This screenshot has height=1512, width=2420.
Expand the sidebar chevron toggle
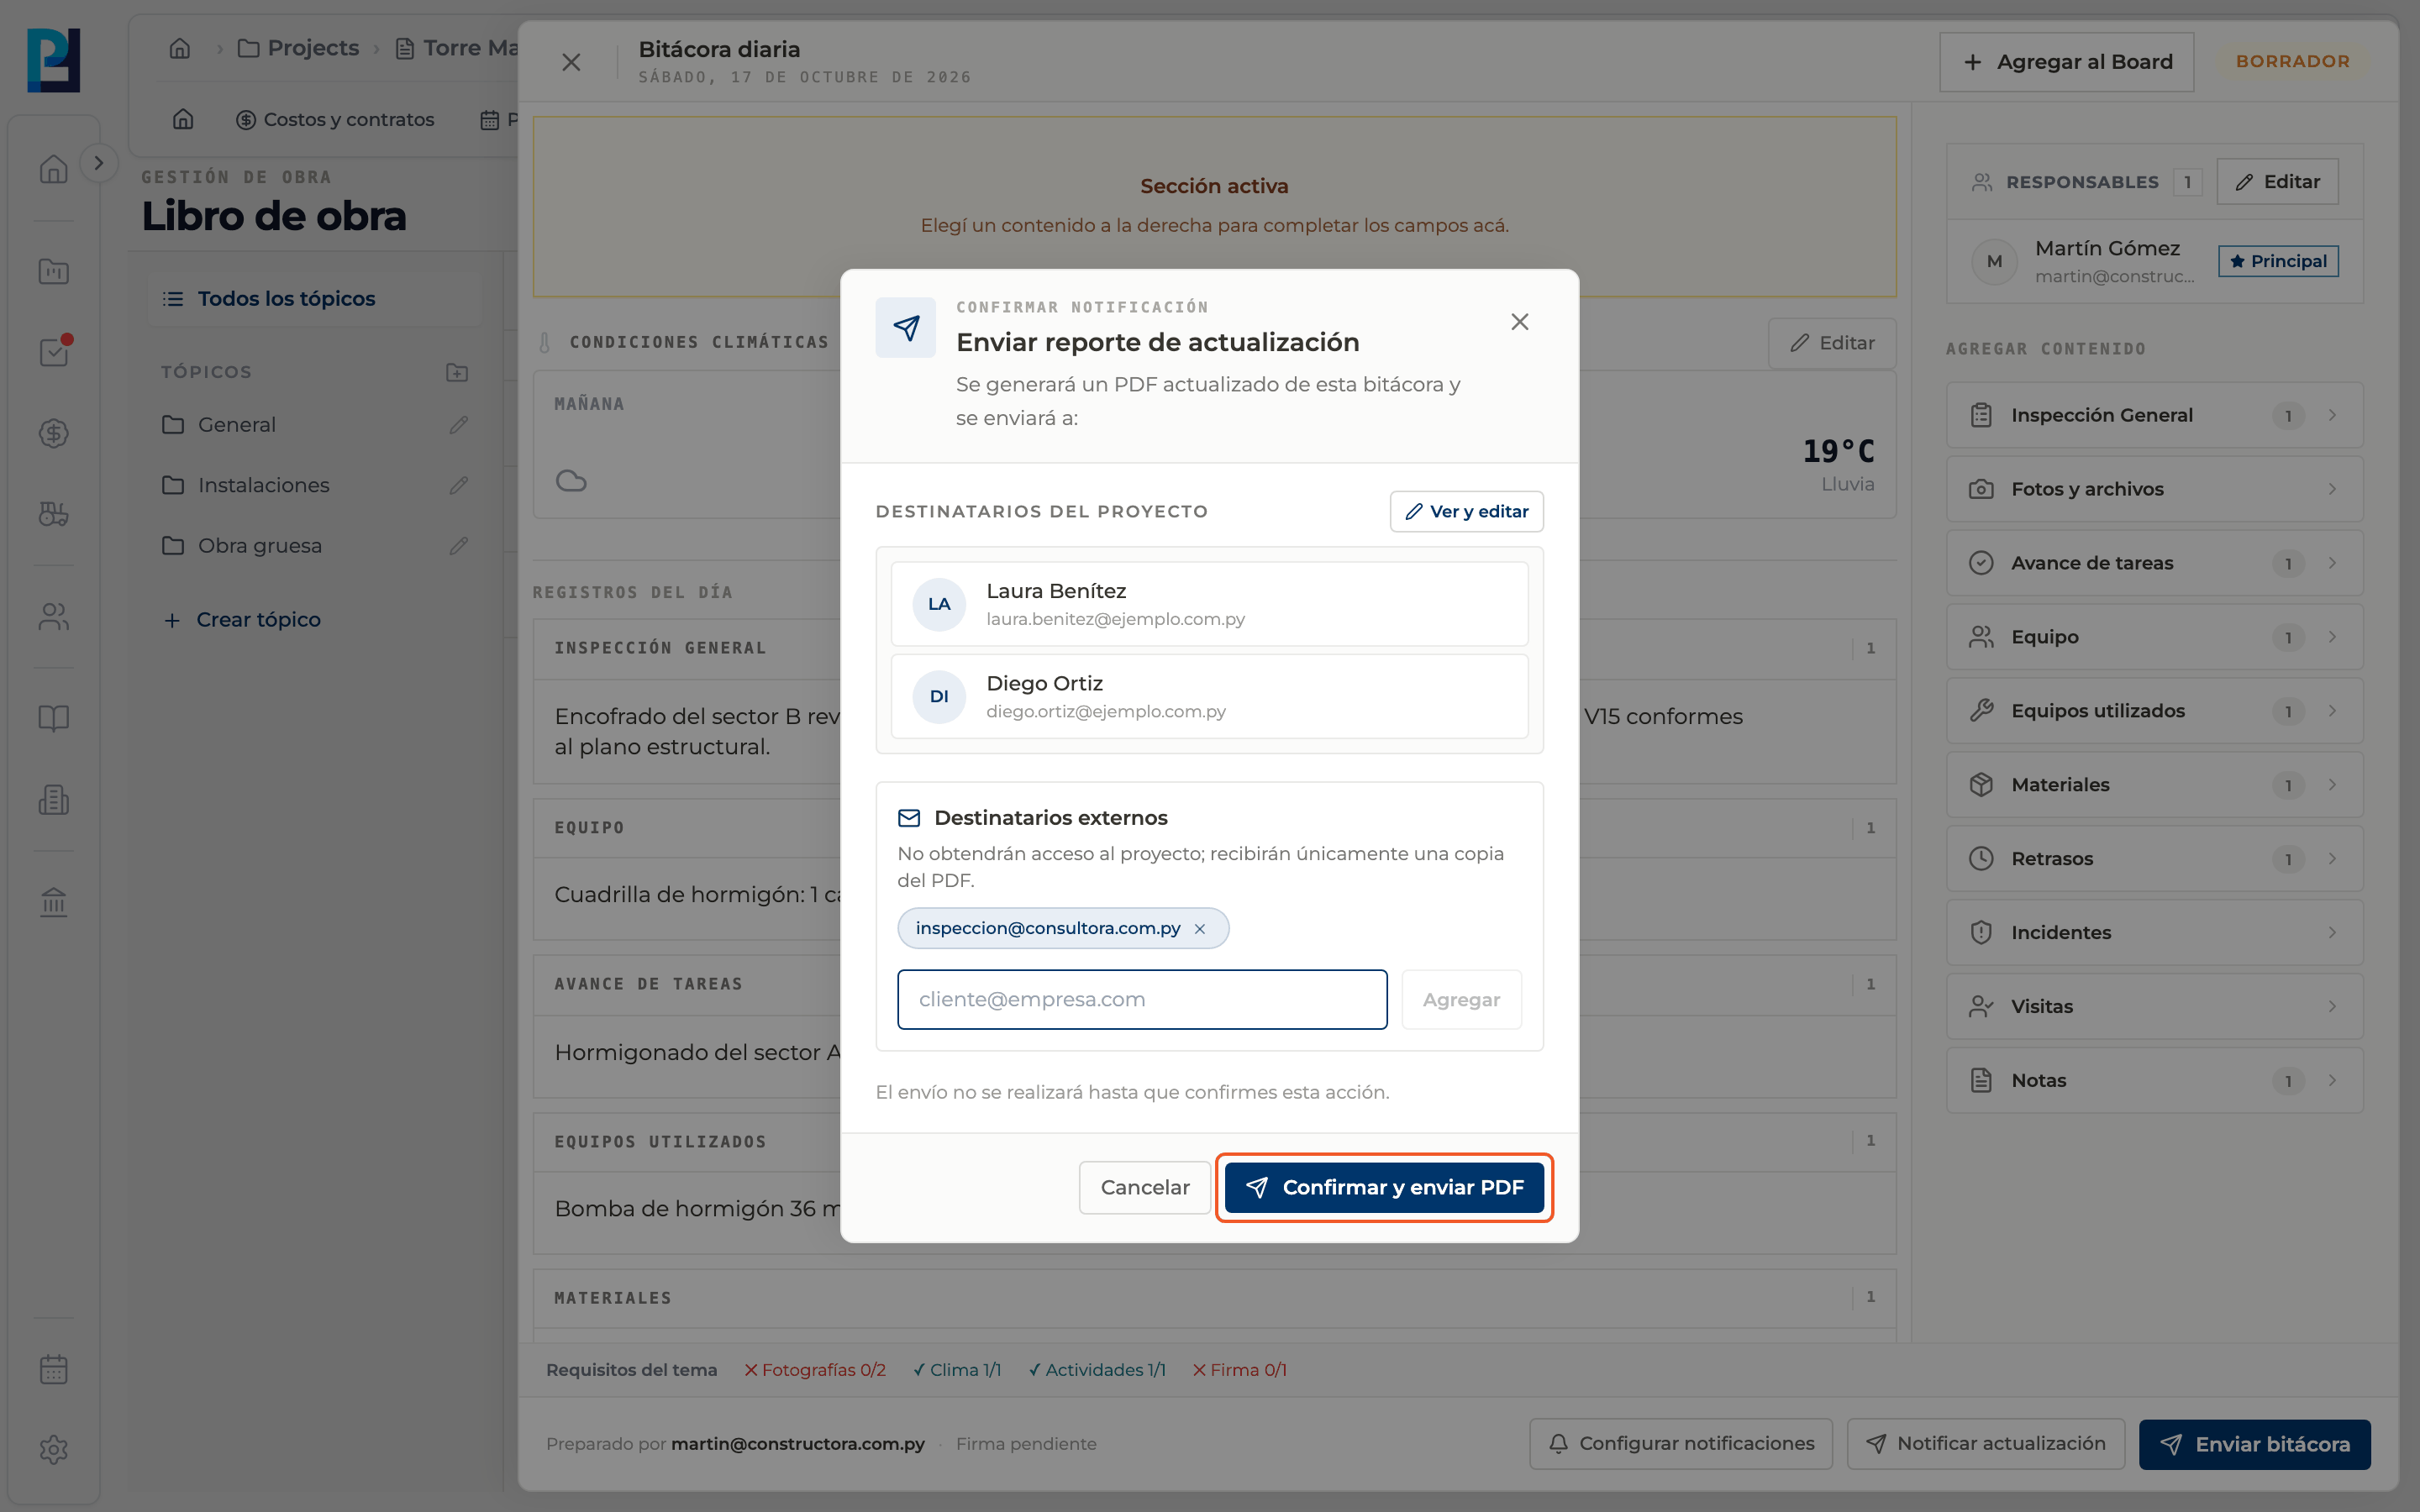[x=98, y=163]
